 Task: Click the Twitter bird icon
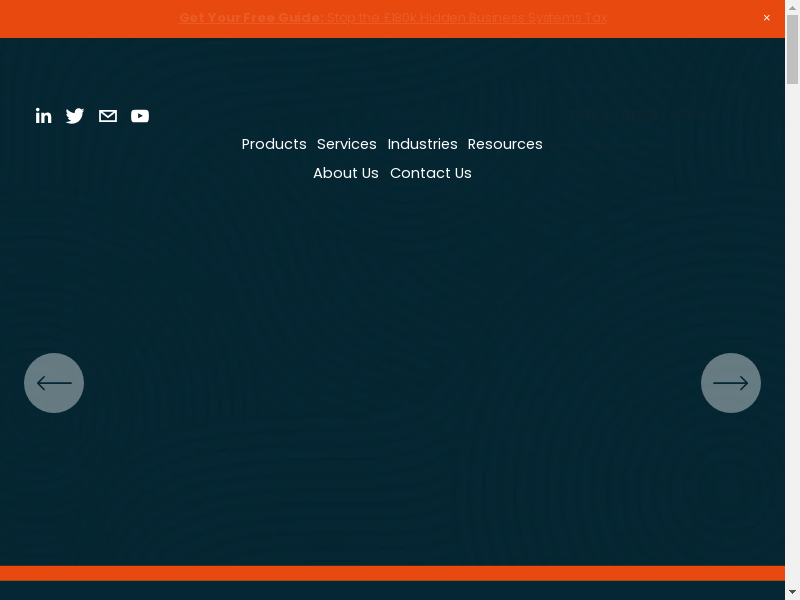click(x=75, y=116)
